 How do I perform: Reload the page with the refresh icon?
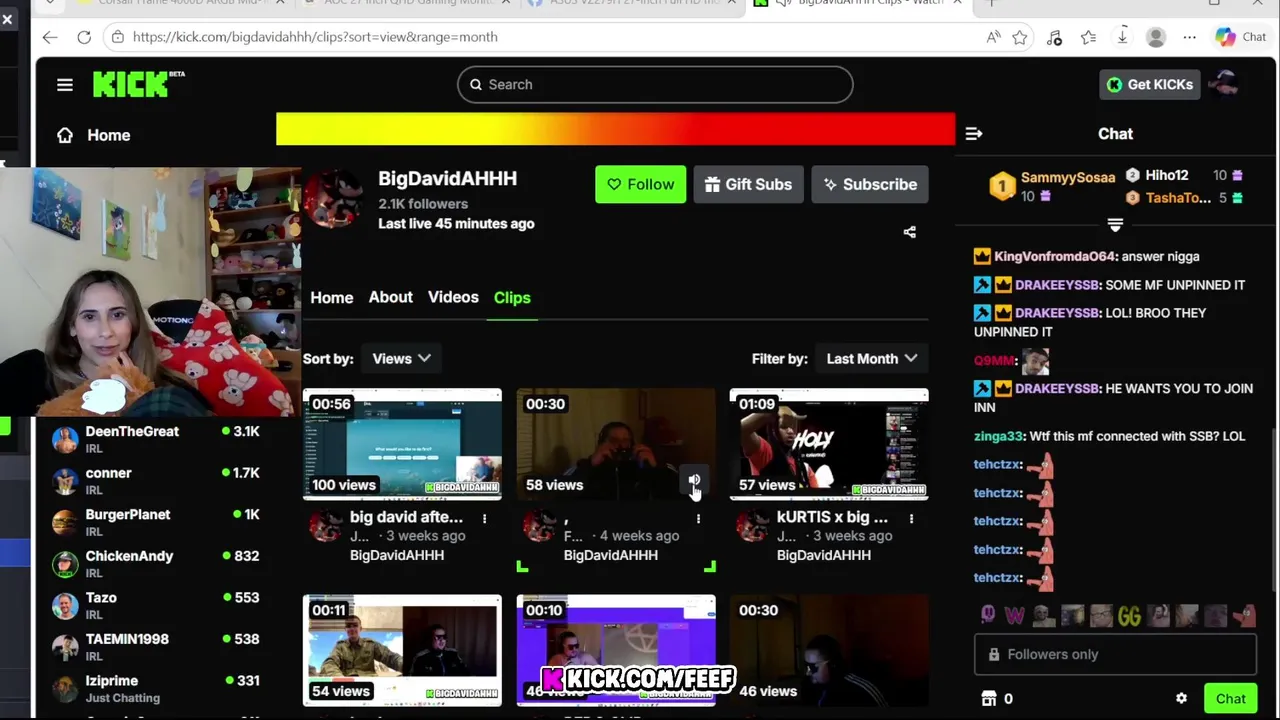84,37
